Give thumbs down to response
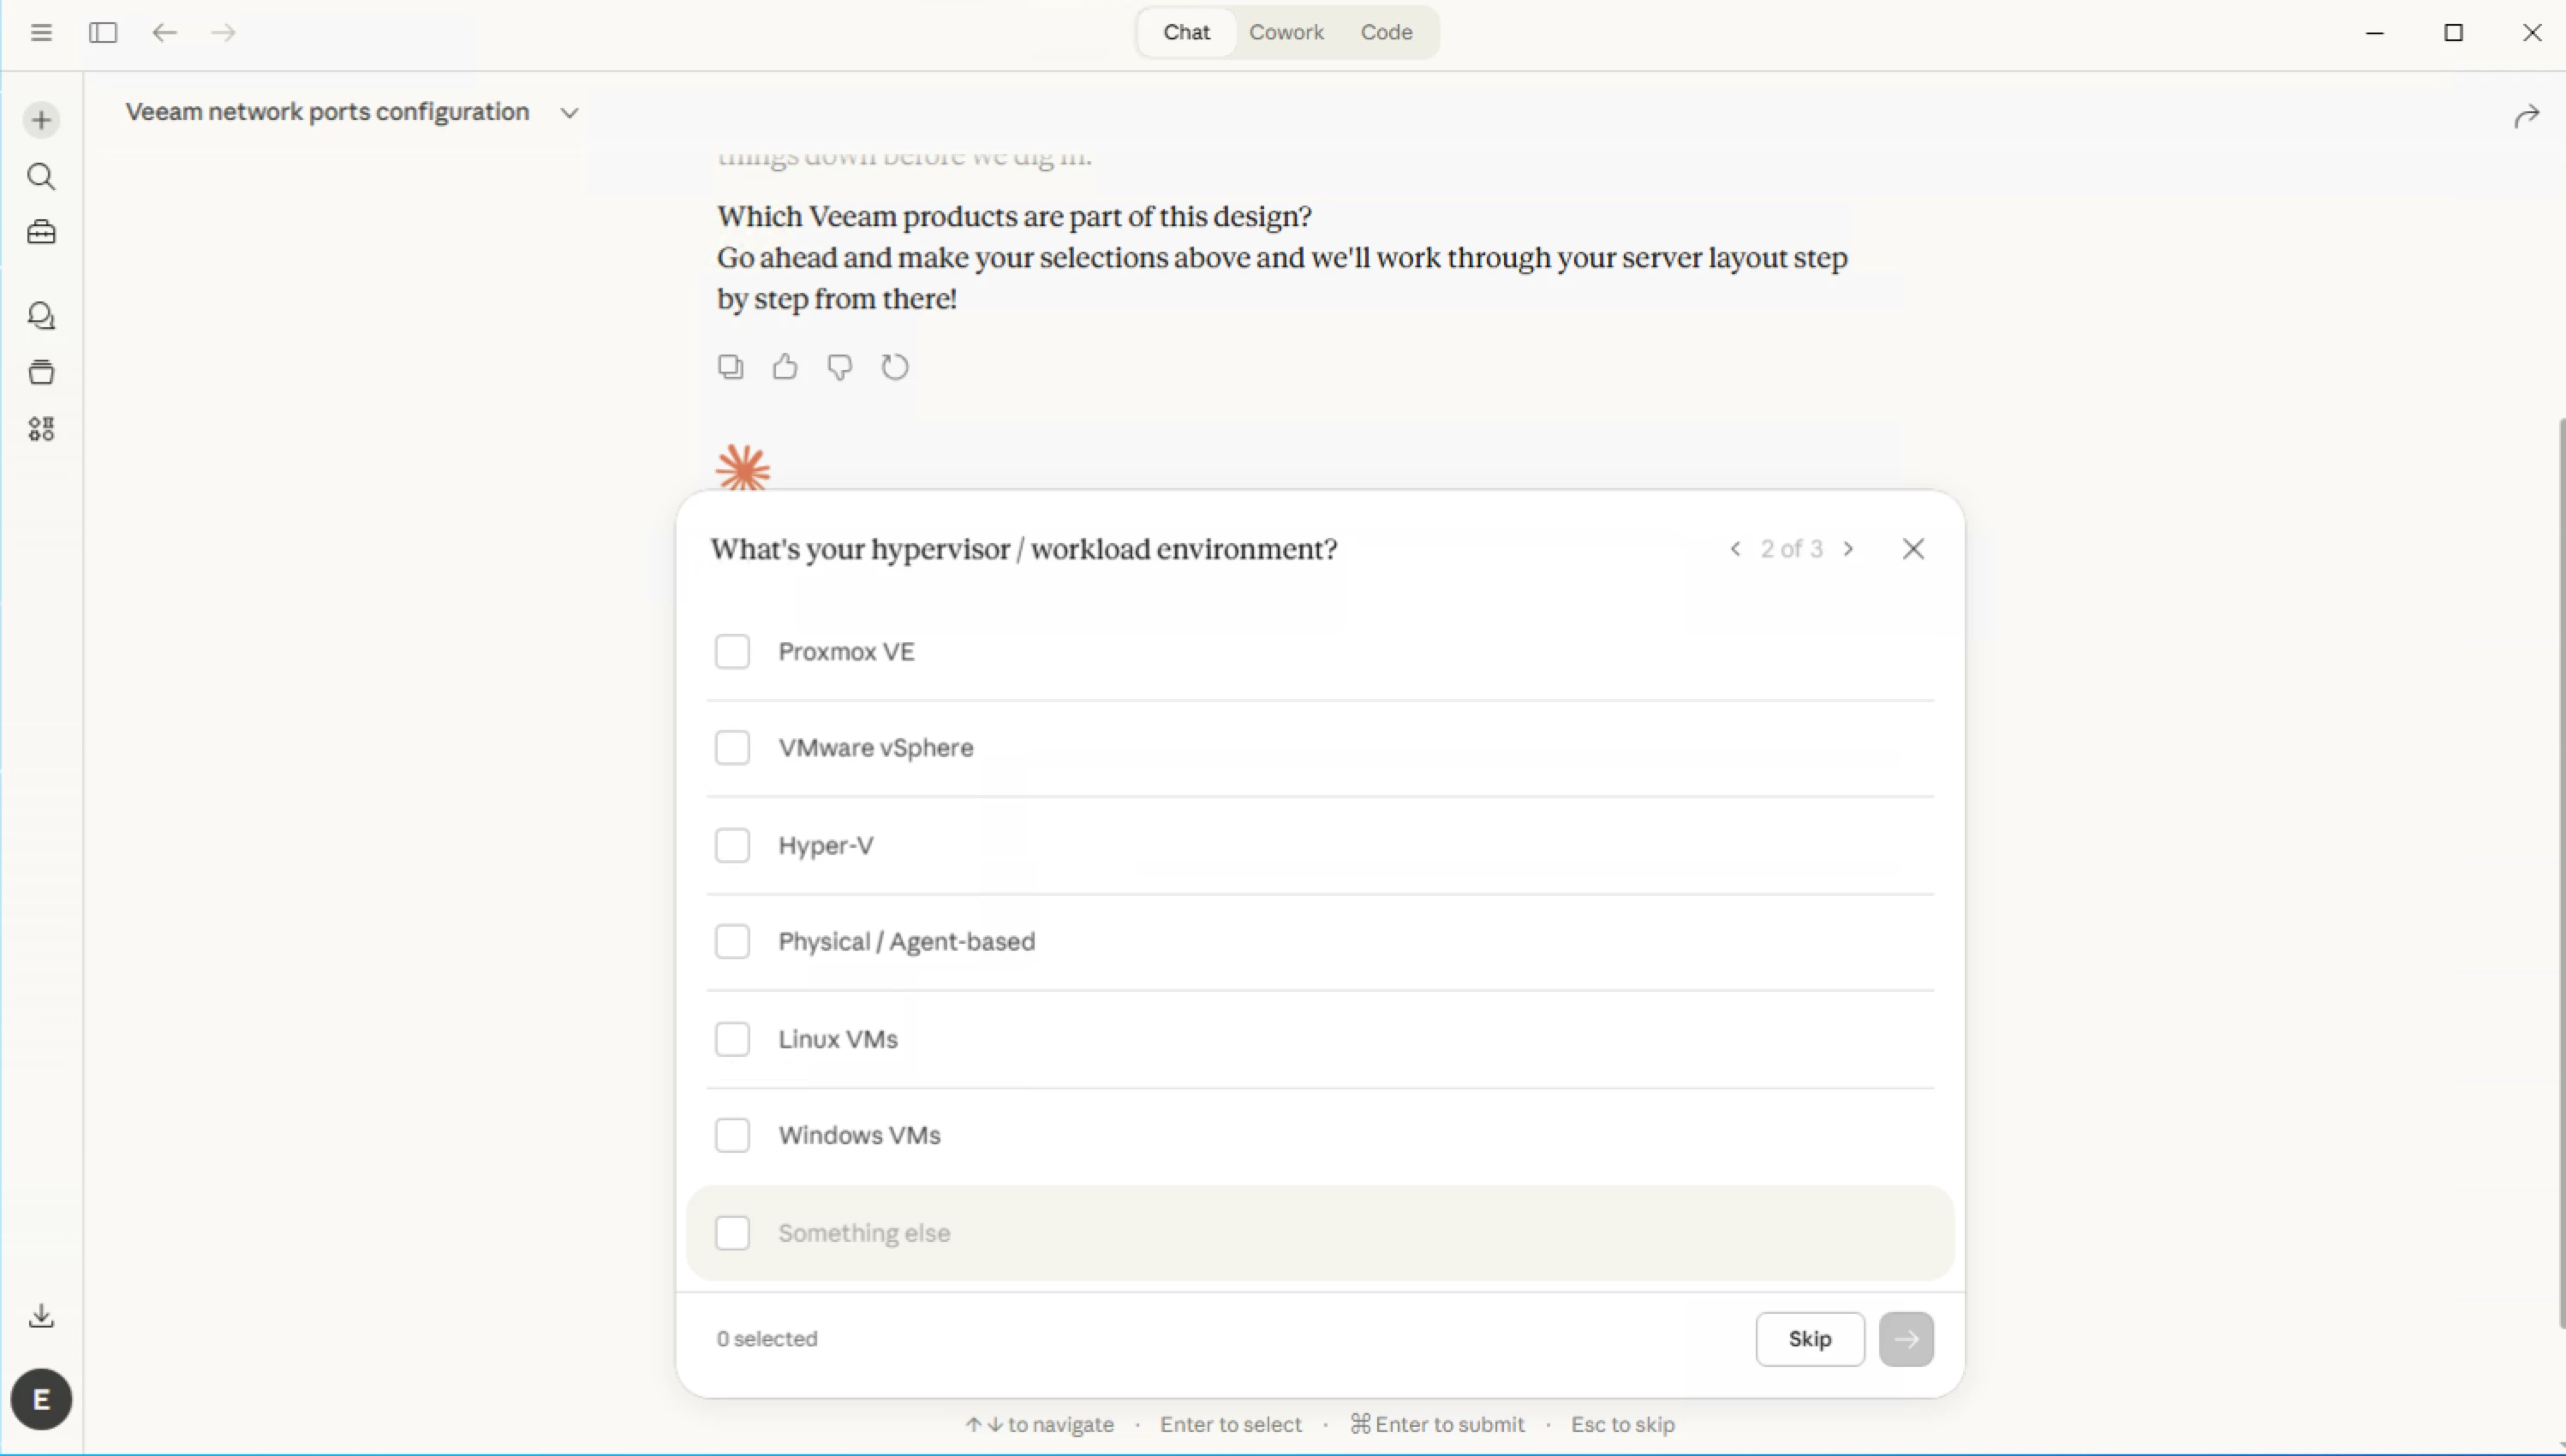The height and width of the screenshot is (1456, 2566). [x=840, y=367]
